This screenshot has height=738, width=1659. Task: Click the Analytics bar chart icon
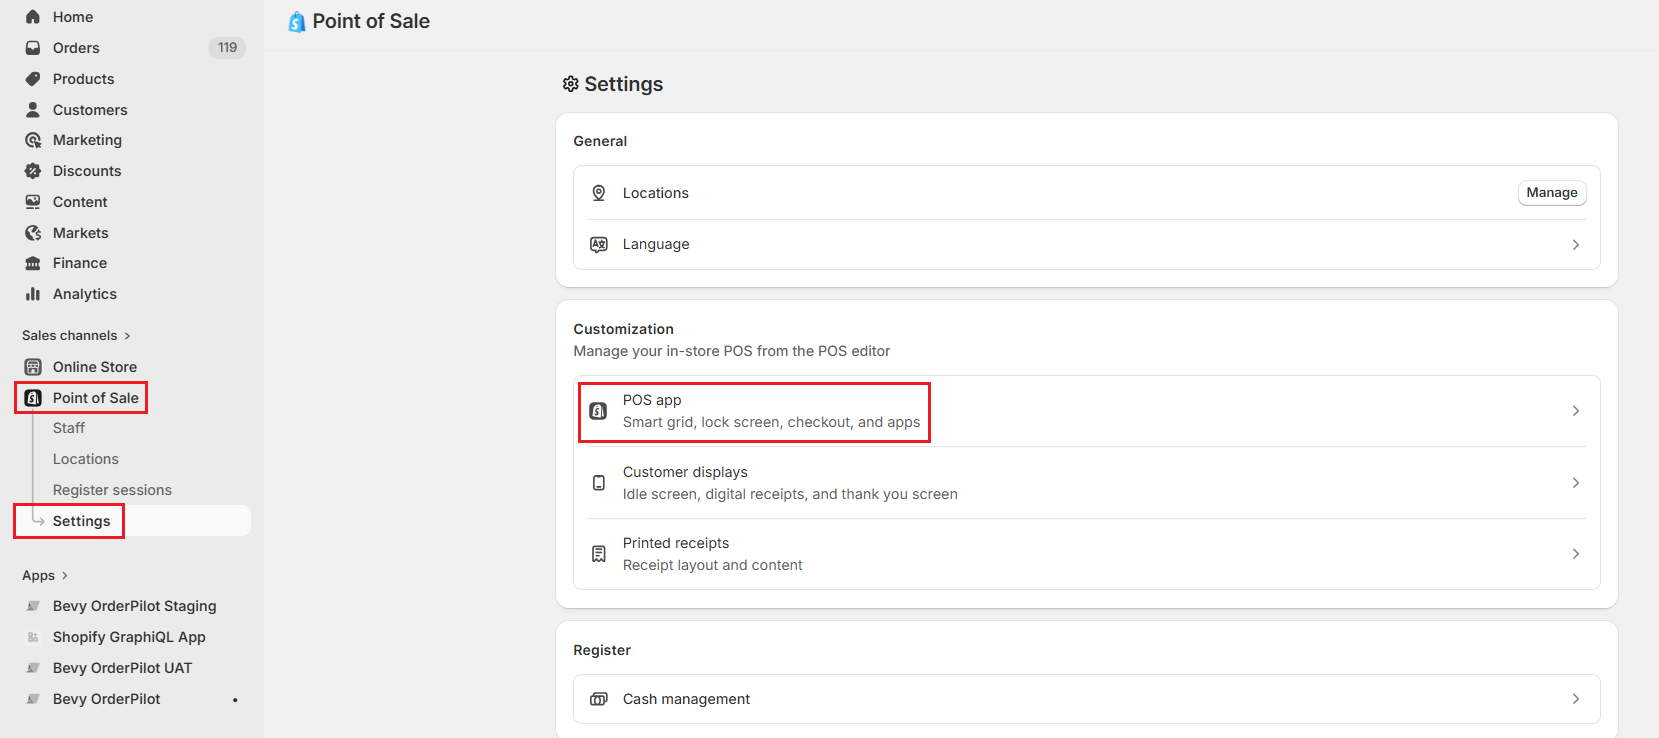[x=33, y=294]
